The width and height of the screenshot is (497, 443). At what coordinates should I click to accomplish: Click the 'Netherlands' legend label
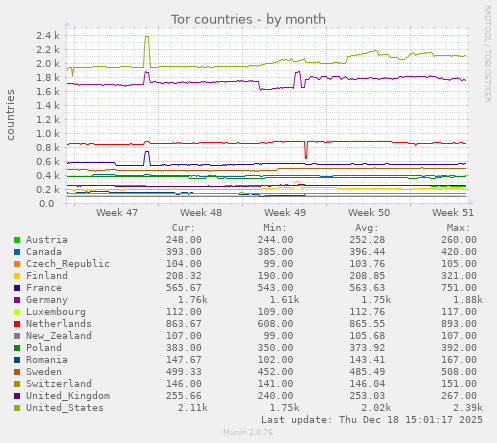tap(59, 324)
